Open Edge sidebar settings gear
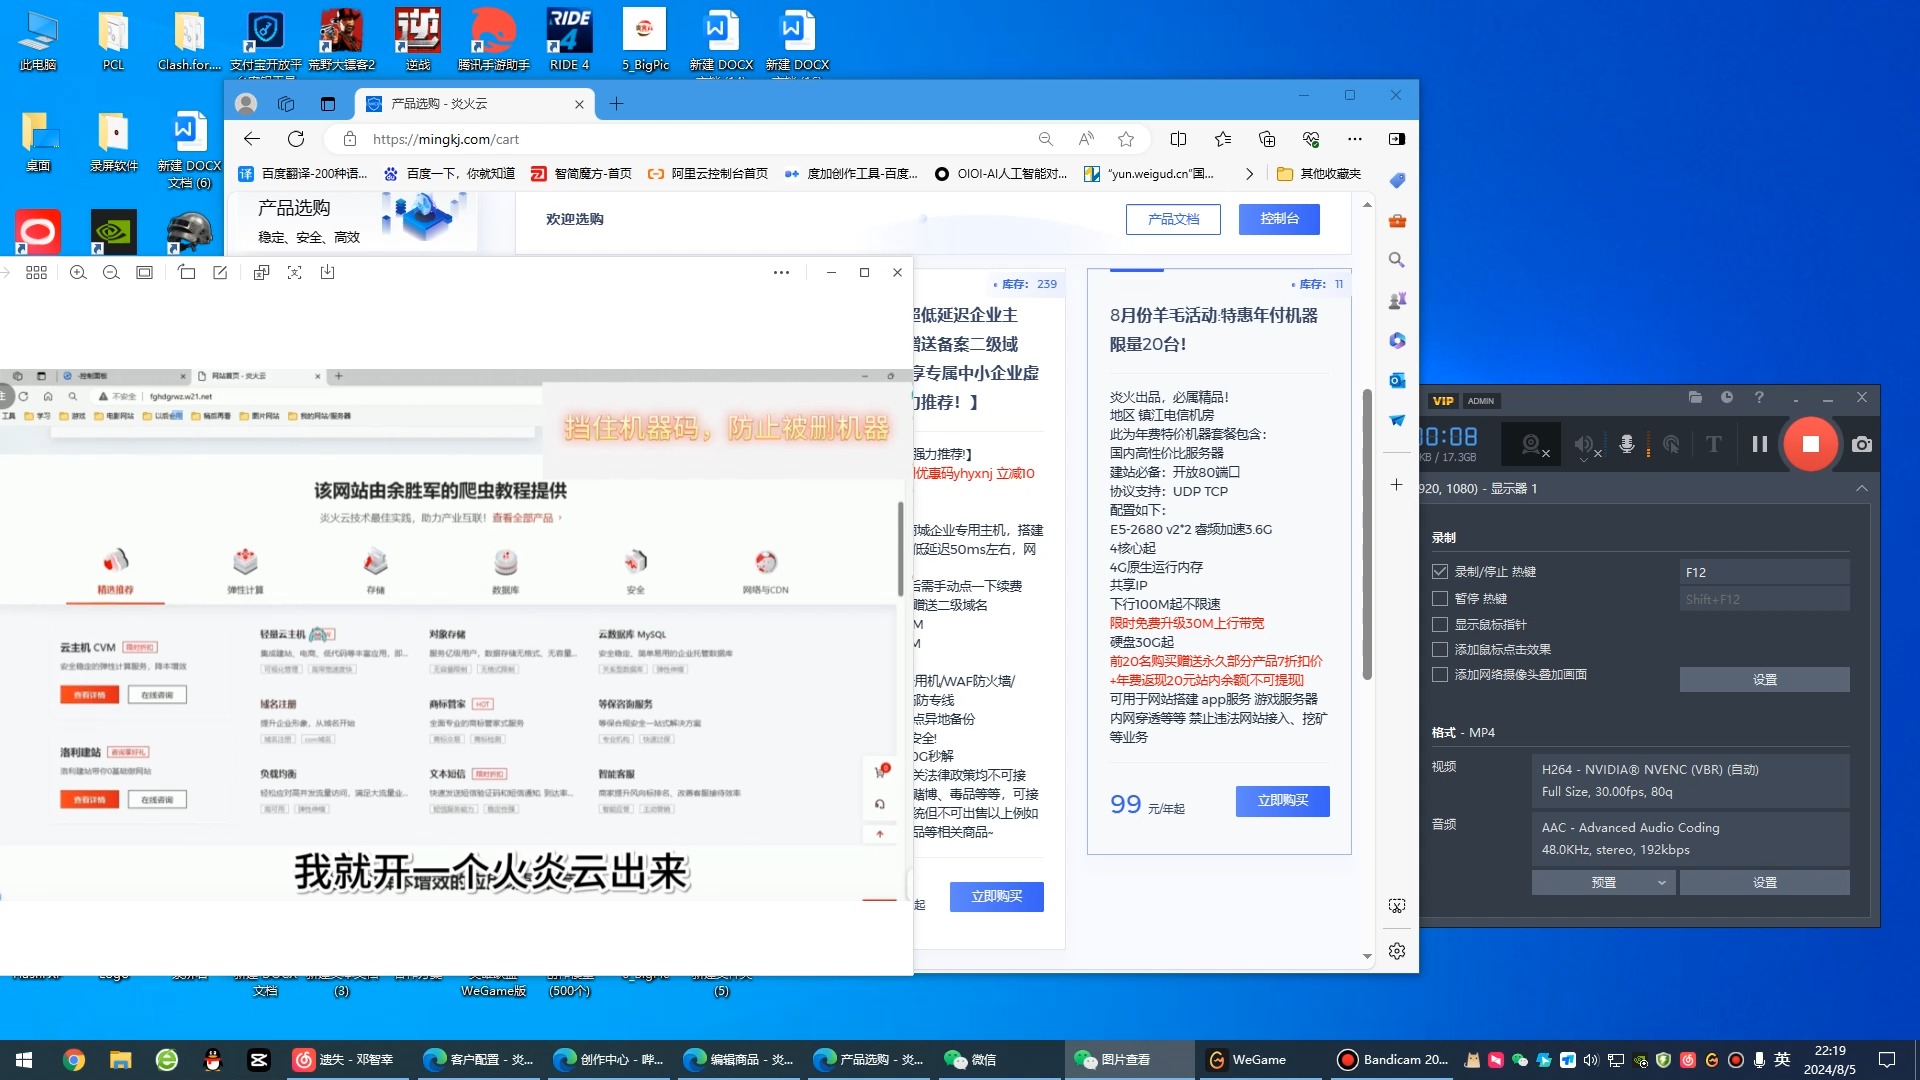The width and height of the screenshot is (1920, 1080). pos(1397,951)
